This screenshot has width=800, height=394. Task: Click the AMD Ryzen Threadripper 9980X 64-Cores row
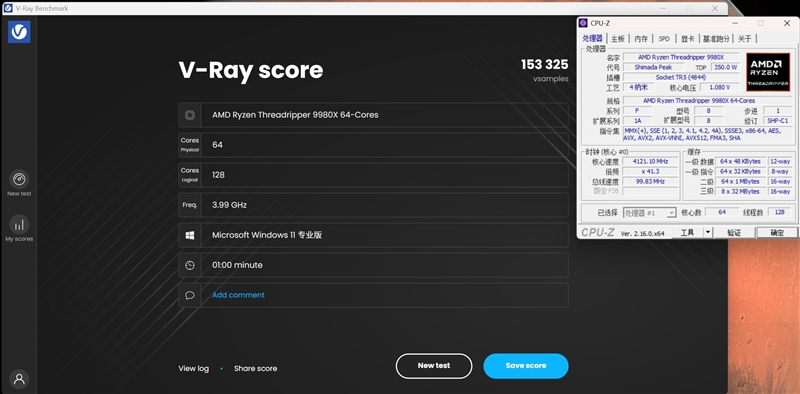(x=373, y=115)
